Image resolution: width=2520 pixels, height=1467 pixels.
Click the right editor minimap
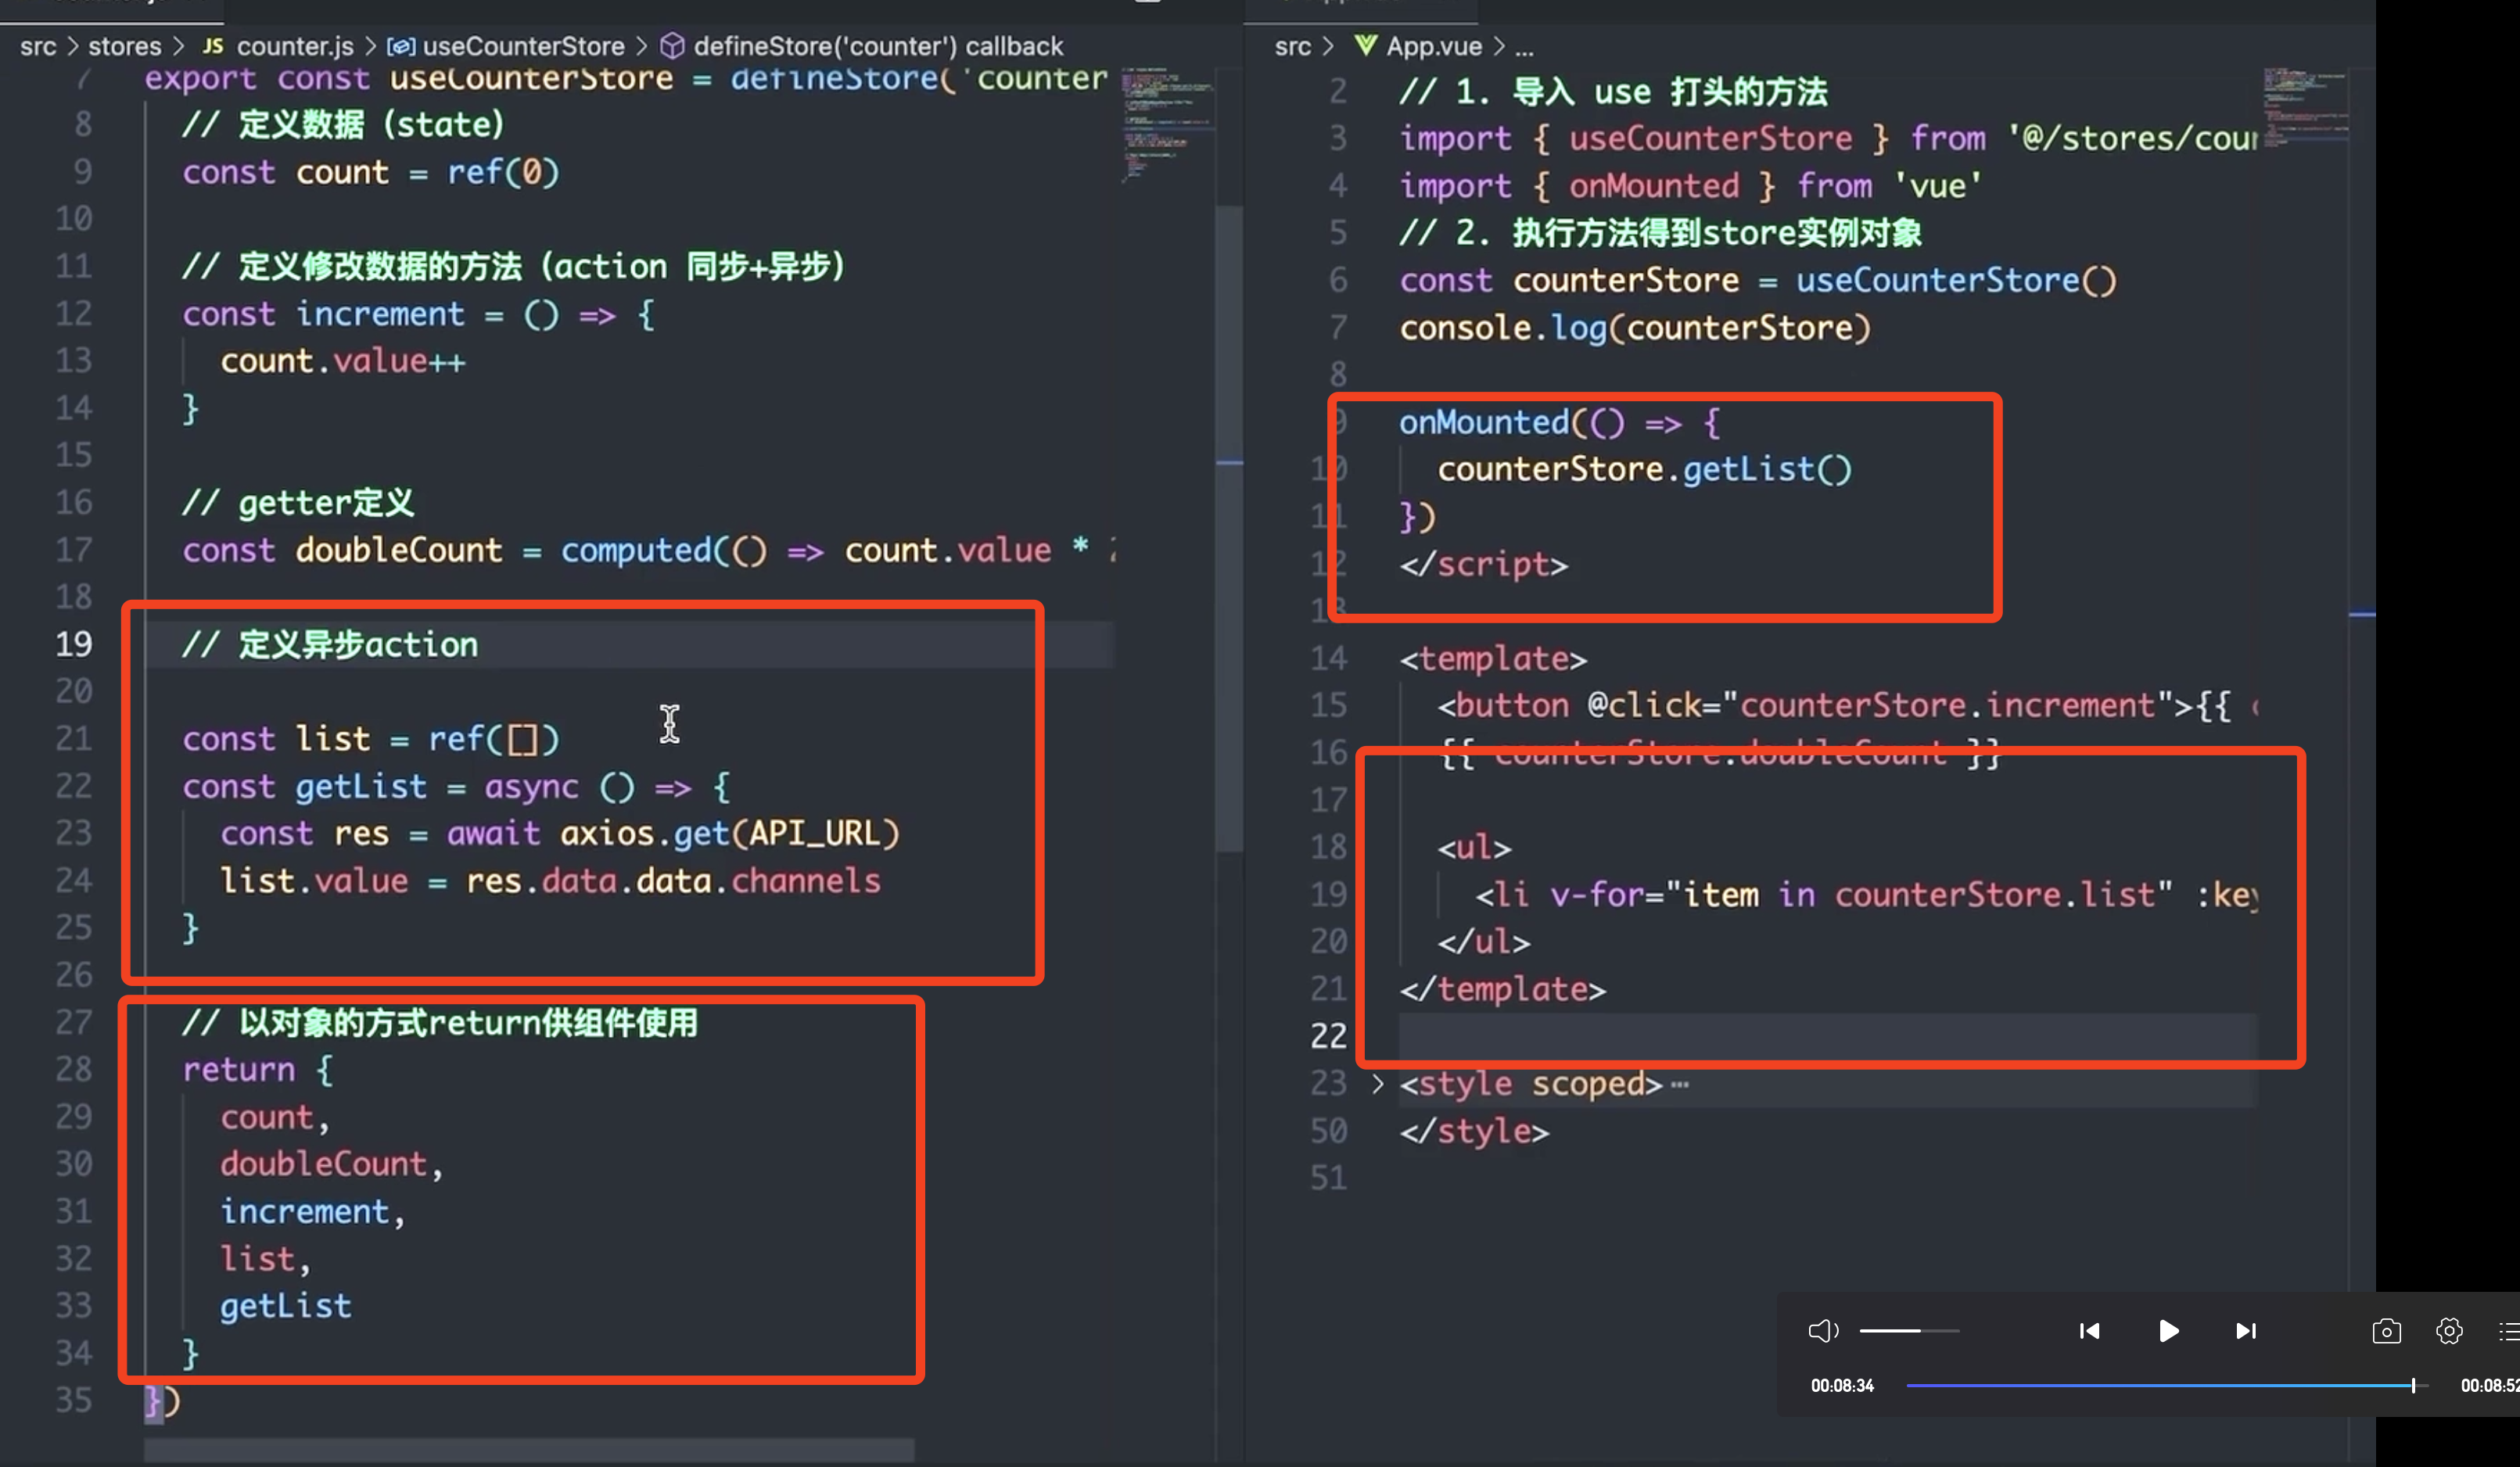[x=2304, y=105]
